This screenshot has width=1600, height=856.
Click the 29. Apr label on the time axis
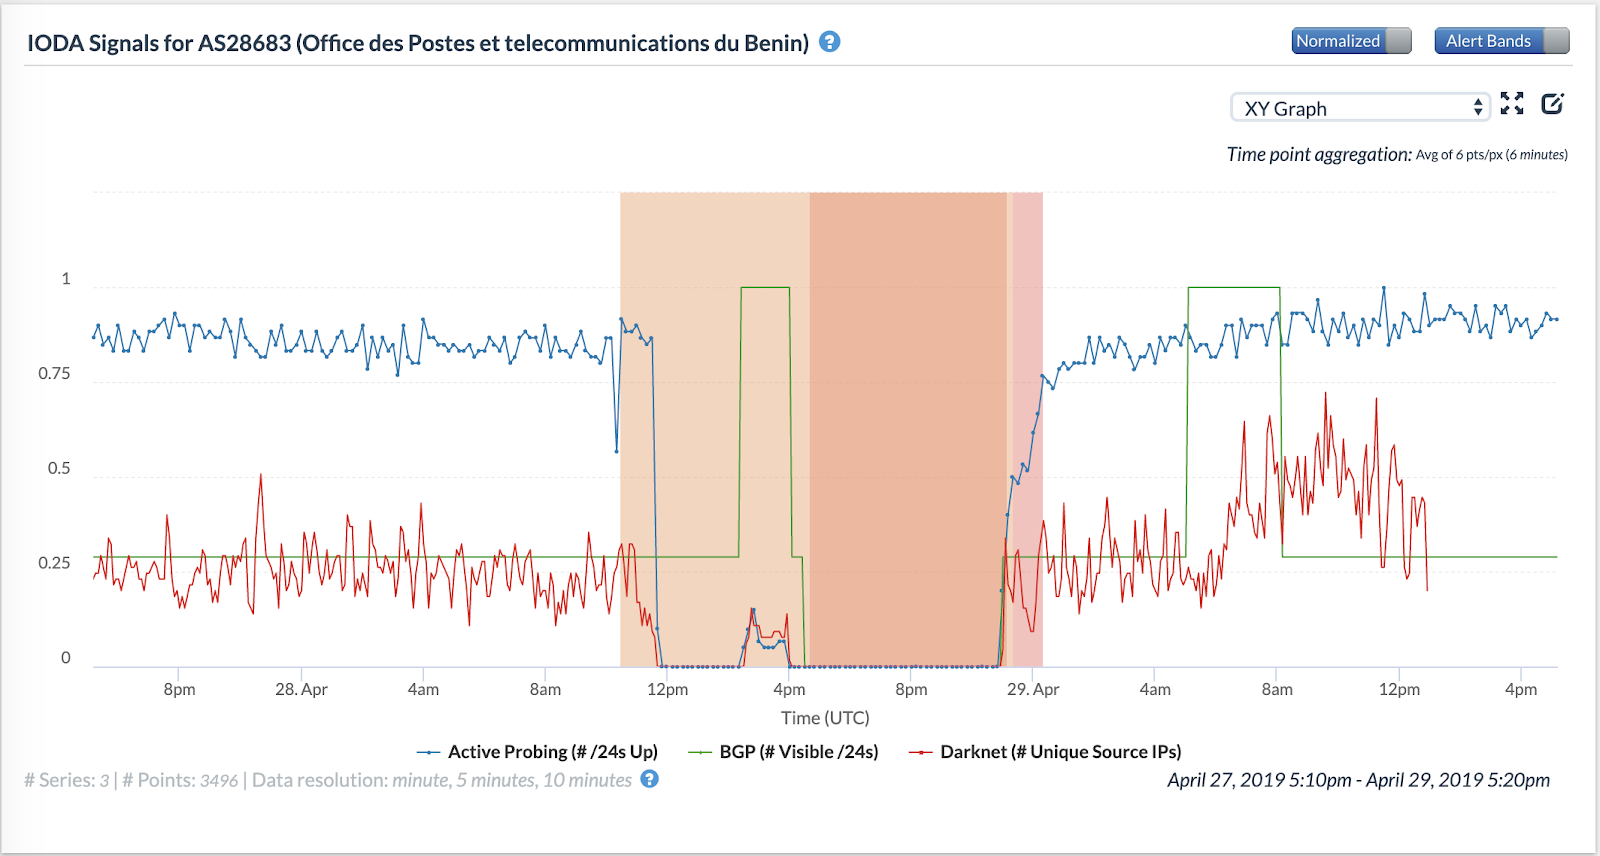click(x=1033, y=689)
